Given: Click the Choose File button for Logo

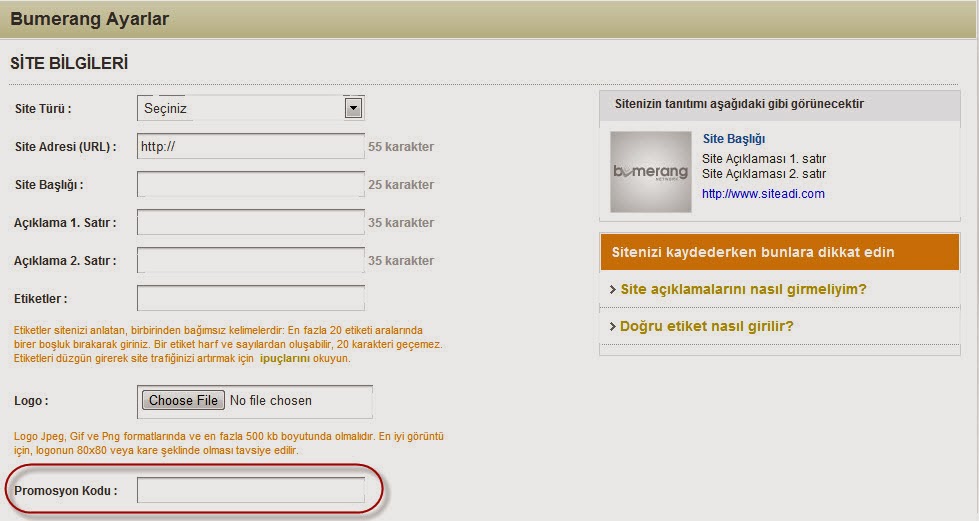Looking at the screenshot, I should tap(183, 400).
